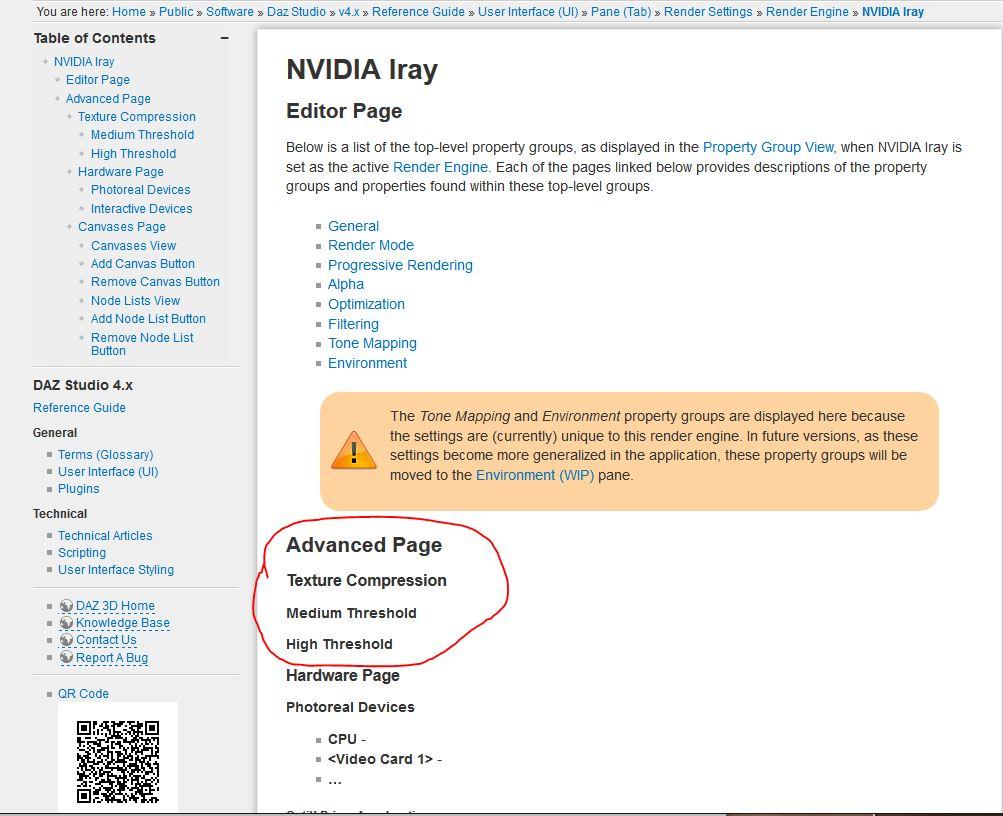Jump to Advanced Page in contents
Screen dimensions: 1003x816
tap(108, 99)
